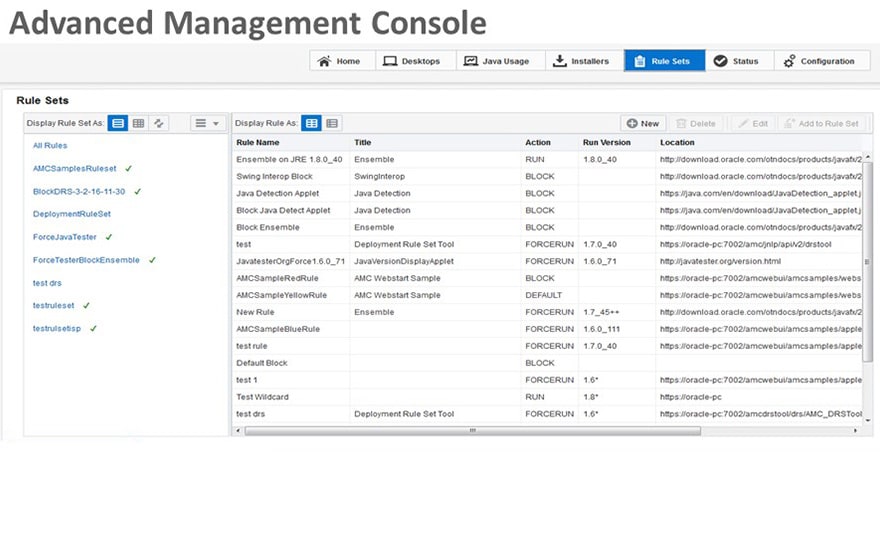Select the All Rules link

pos(50,146)
